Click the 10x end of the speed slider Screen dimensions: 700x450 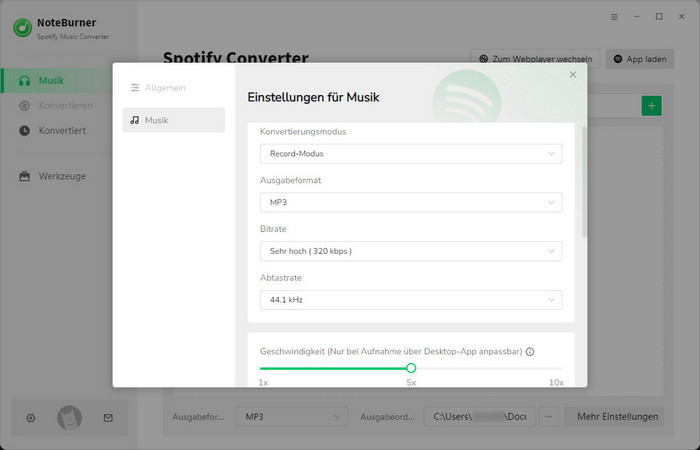561,368
